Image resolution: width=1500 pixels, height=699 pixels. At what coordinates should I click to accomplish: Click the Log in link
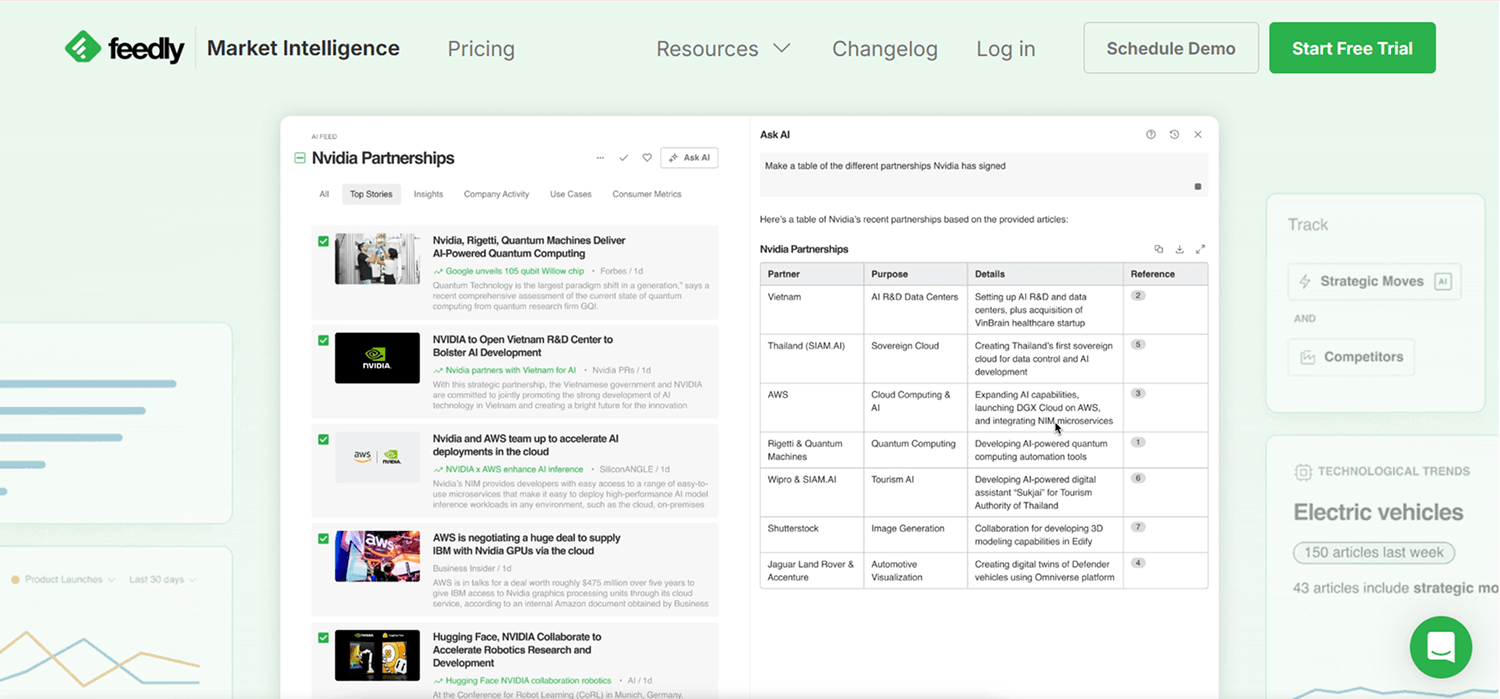pyautogui.click(x=1006, y=48)
